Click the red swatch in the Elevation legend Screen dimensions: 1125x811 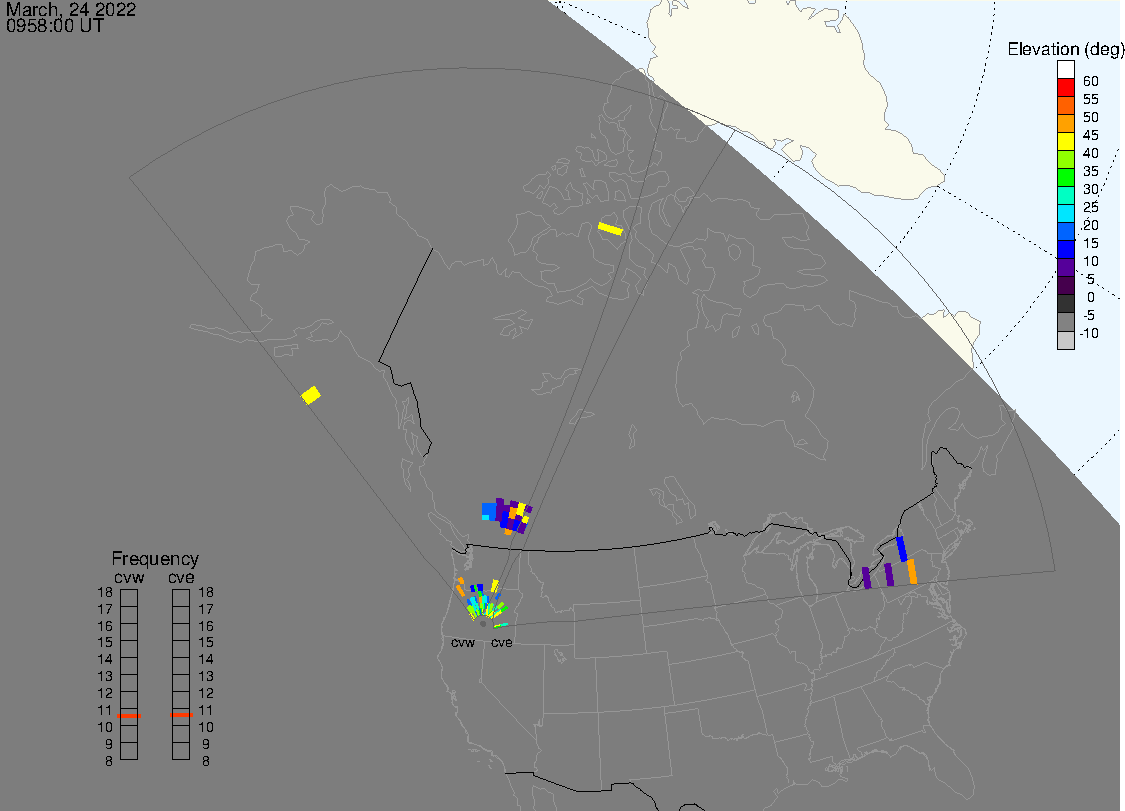tap(1065, 88)
